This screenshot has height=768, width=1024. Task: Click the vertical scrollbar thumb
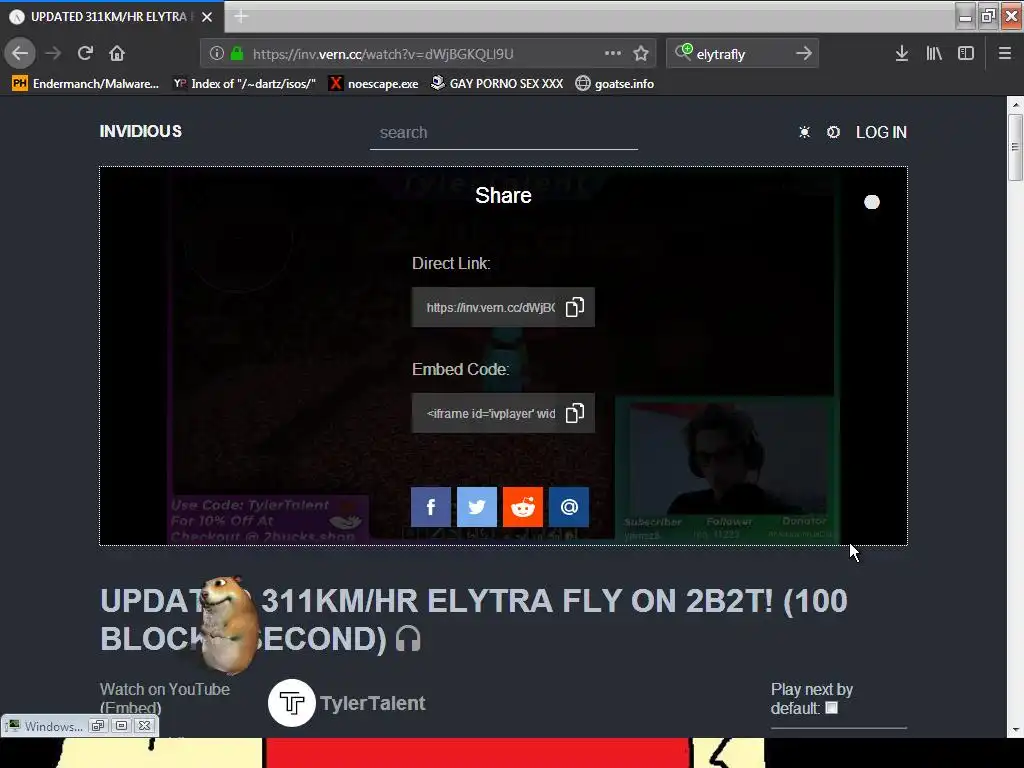tap(1016, 147)
